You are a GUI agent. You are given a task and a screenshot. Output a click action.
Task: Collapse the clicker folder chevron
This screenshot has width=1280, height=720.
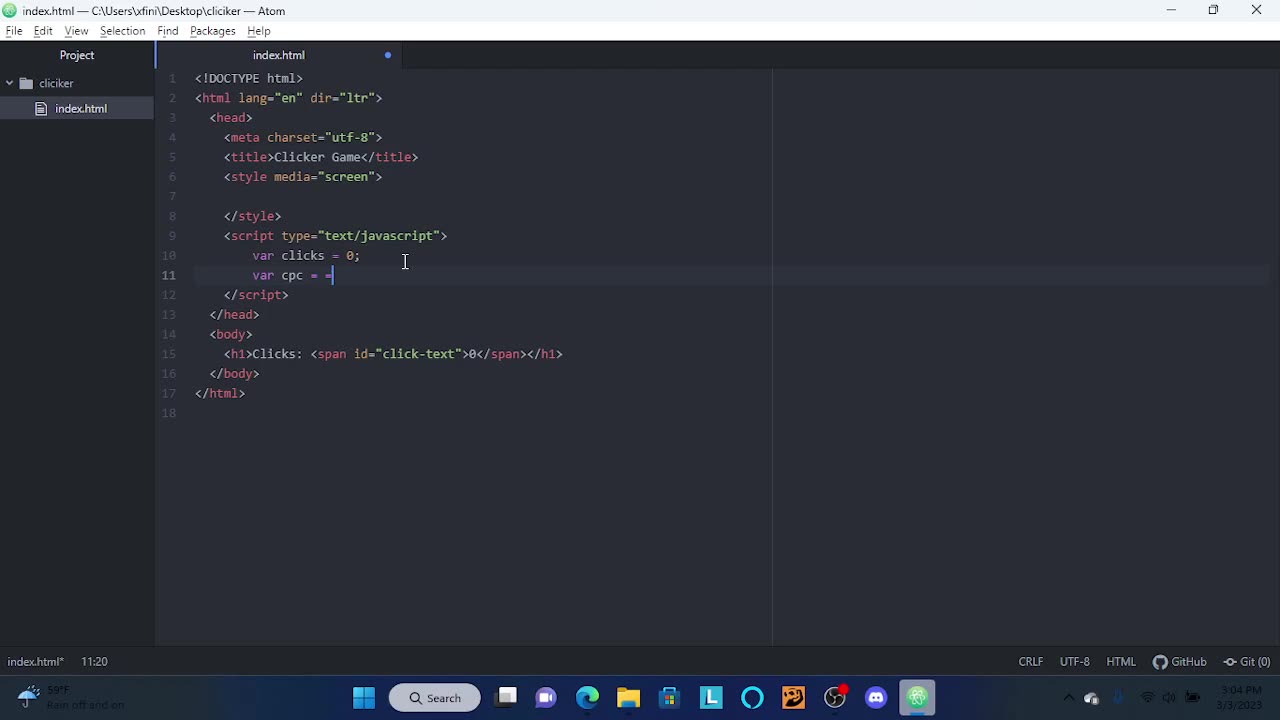click(x=9, y=84)
